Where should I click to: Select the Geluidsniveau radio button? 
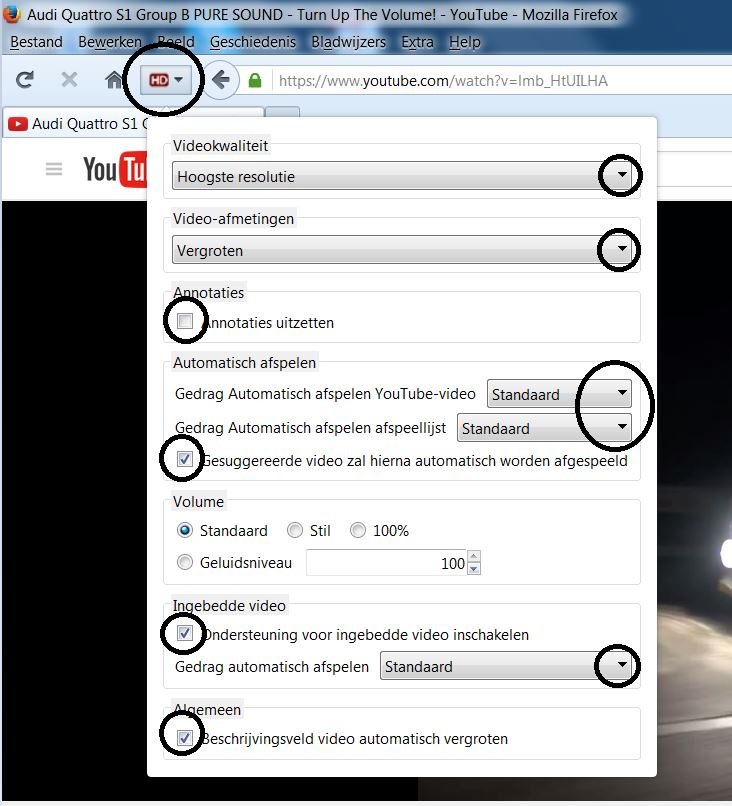point(185,562)
